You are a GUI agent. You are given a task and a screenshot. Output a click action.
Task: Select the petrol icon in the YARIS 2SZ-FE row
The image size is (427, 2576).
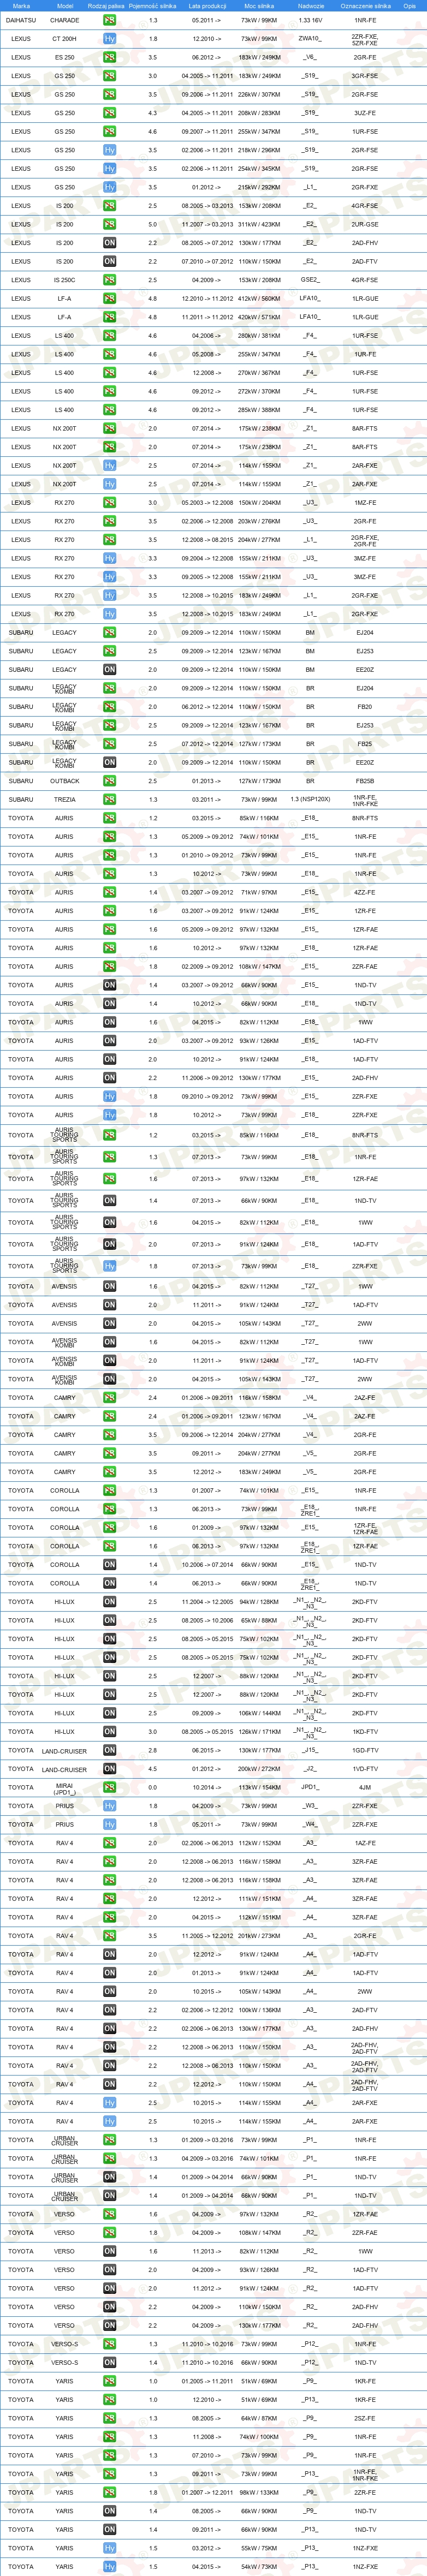pos(109,2418)
